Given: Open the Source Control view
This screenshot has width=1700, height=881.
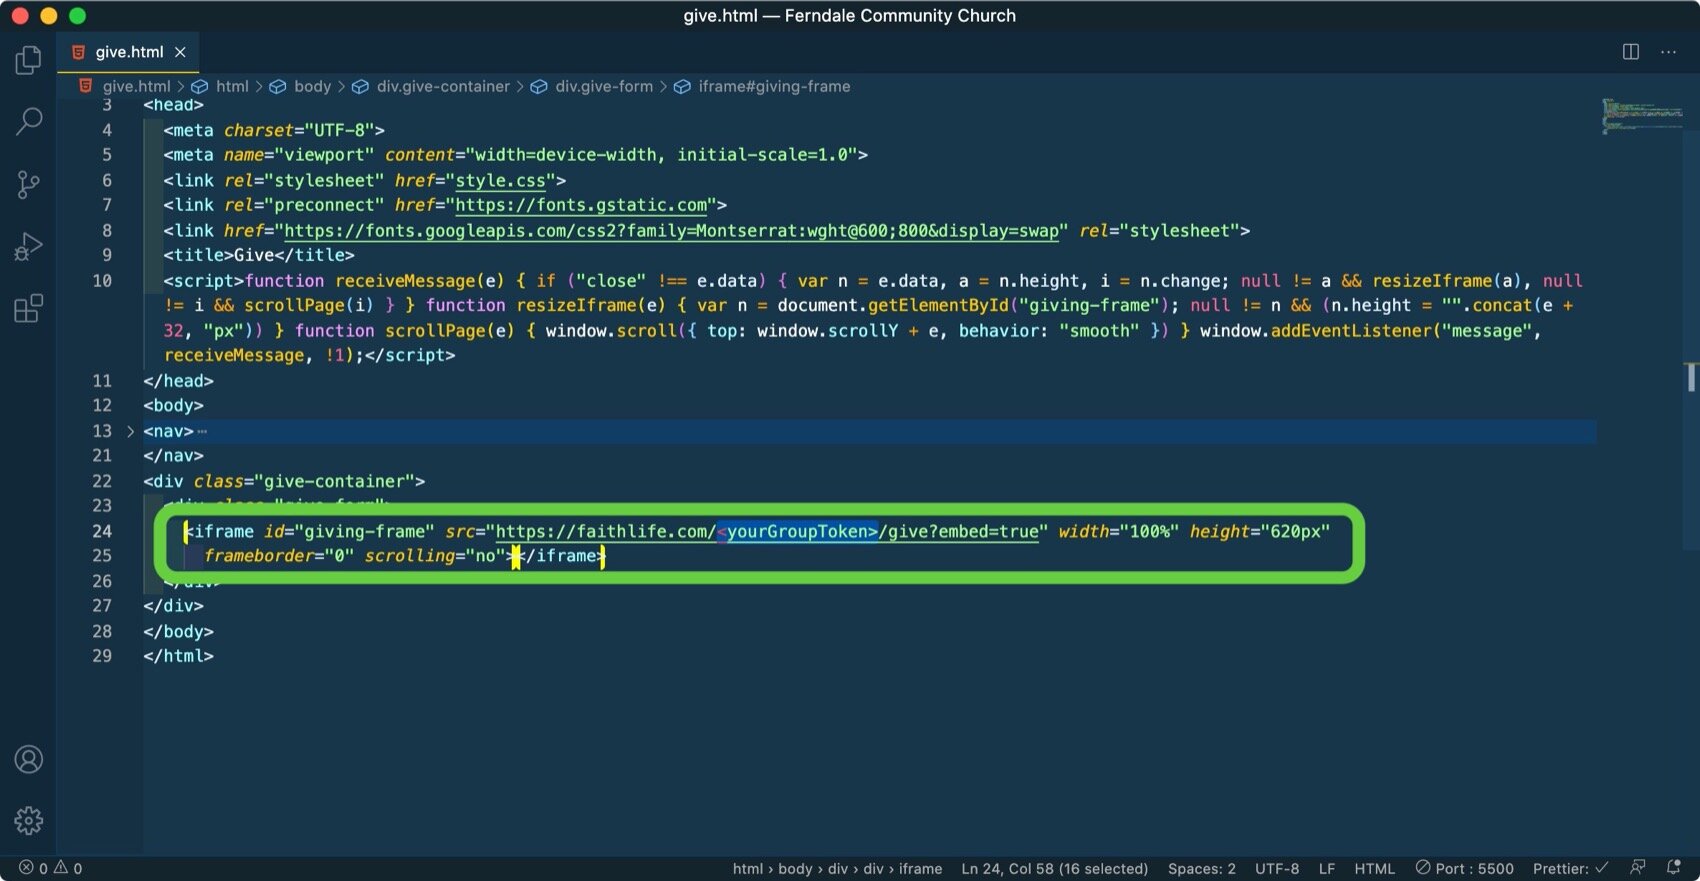Looking at the screenshot, I should [x=28, y=184].
